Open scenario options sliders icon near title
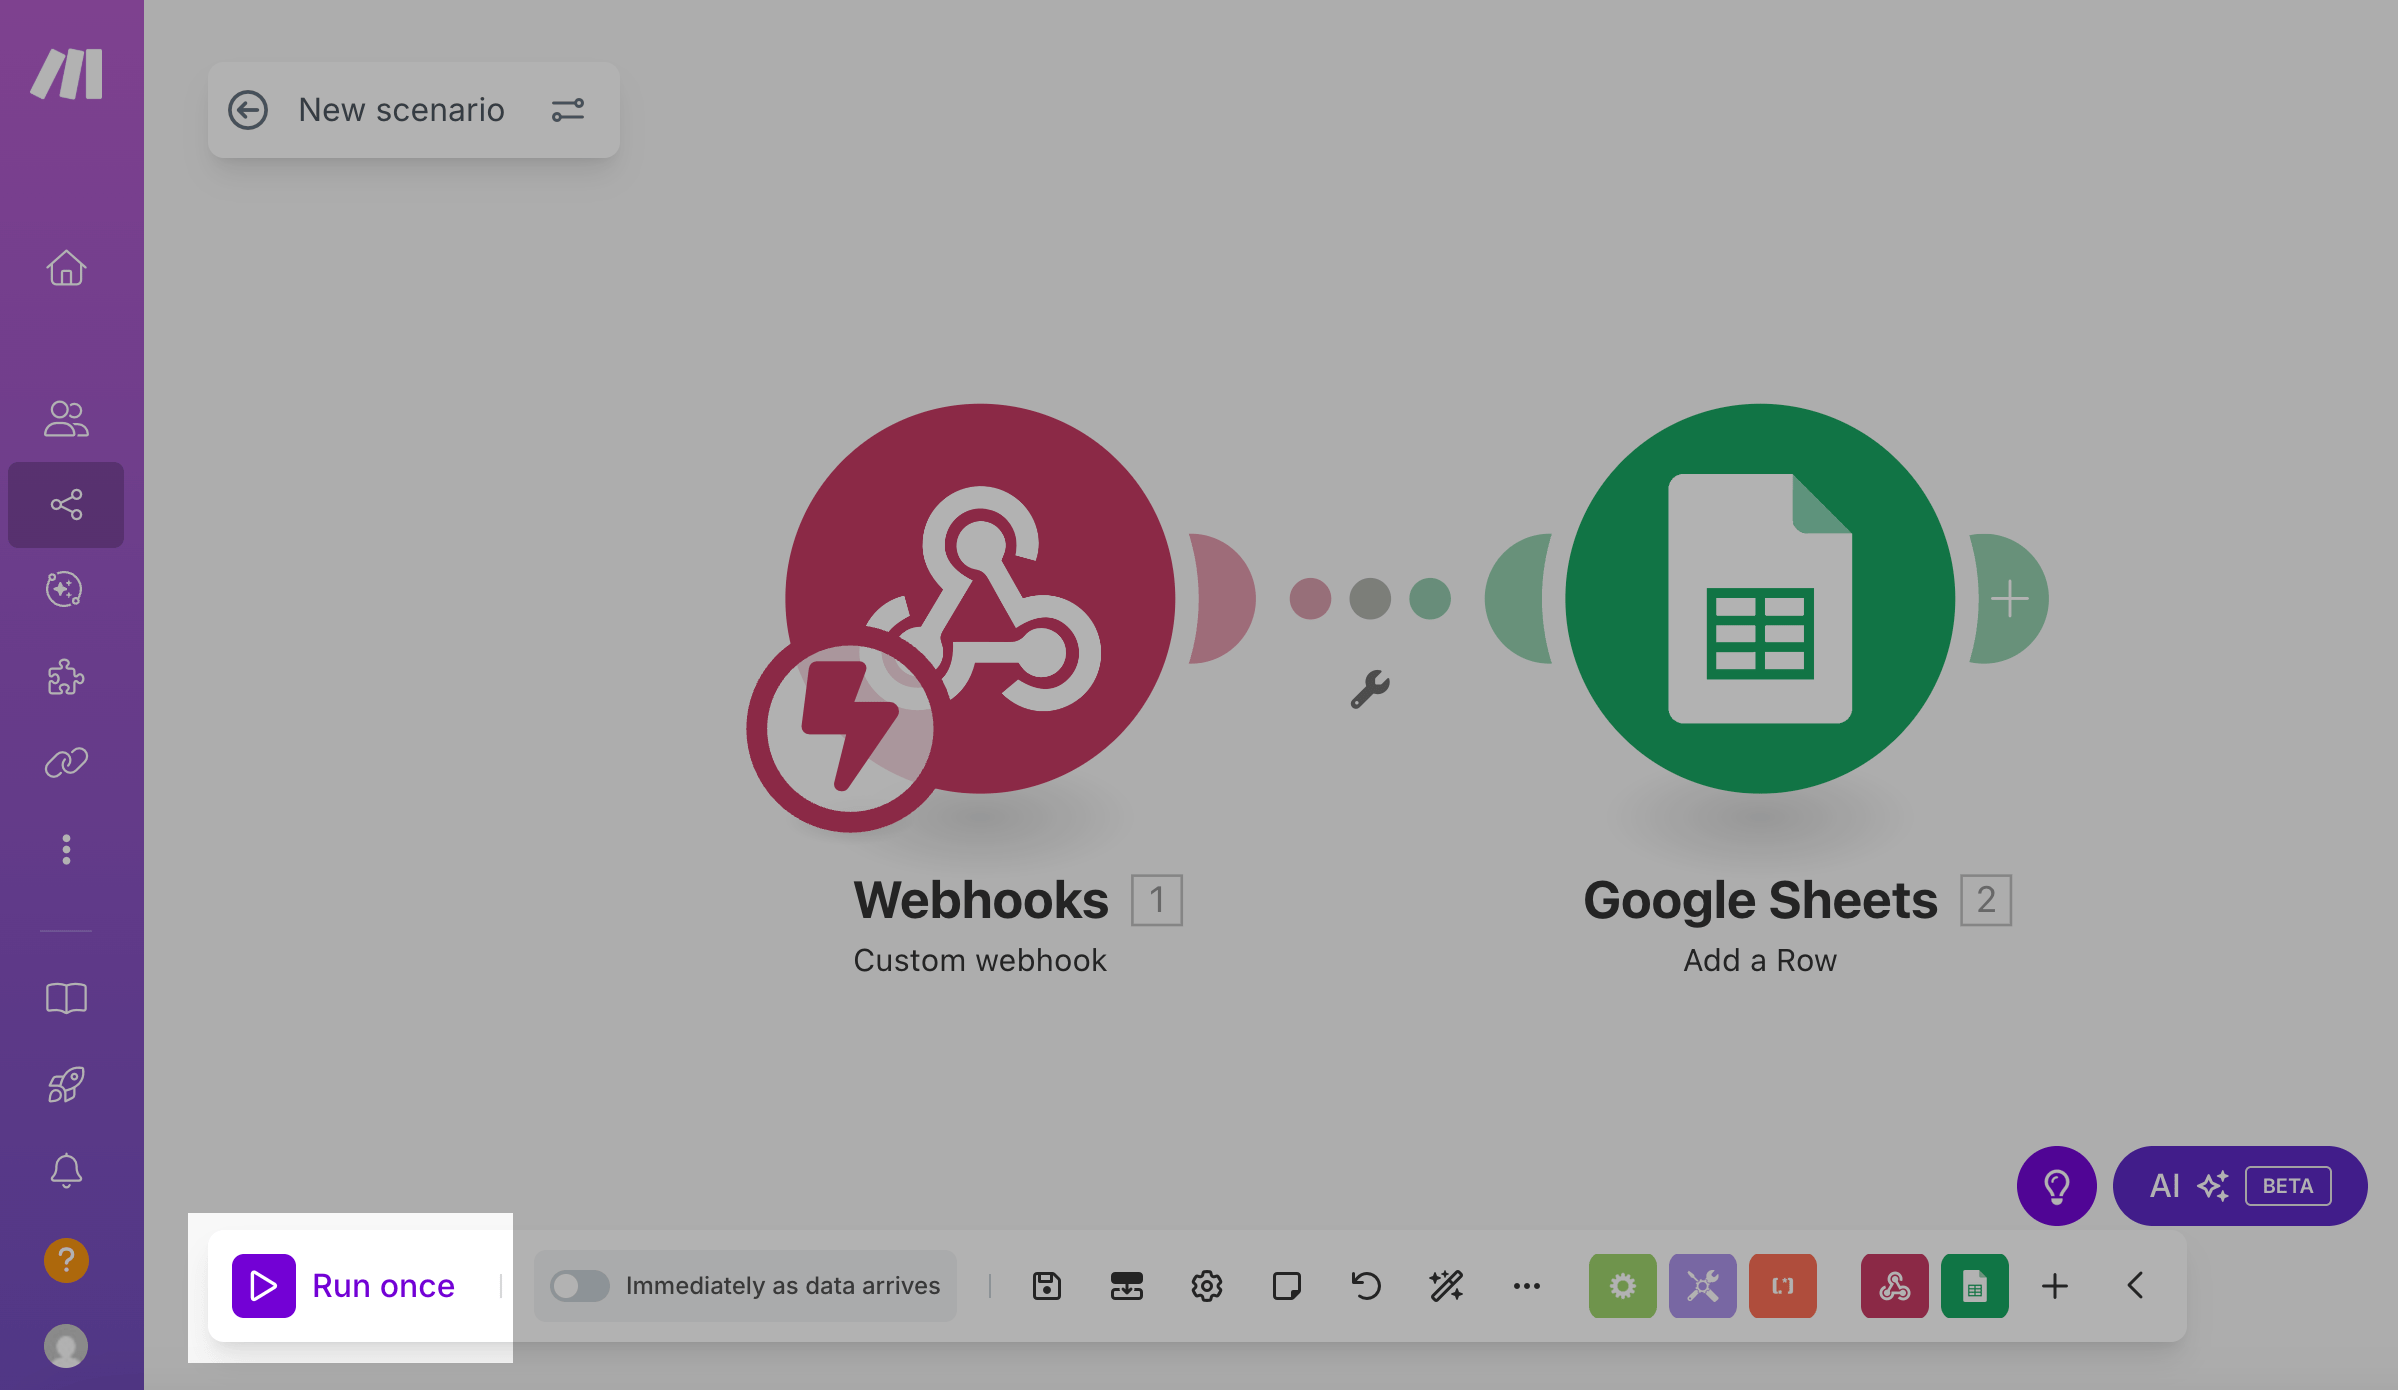 (568, 110)
